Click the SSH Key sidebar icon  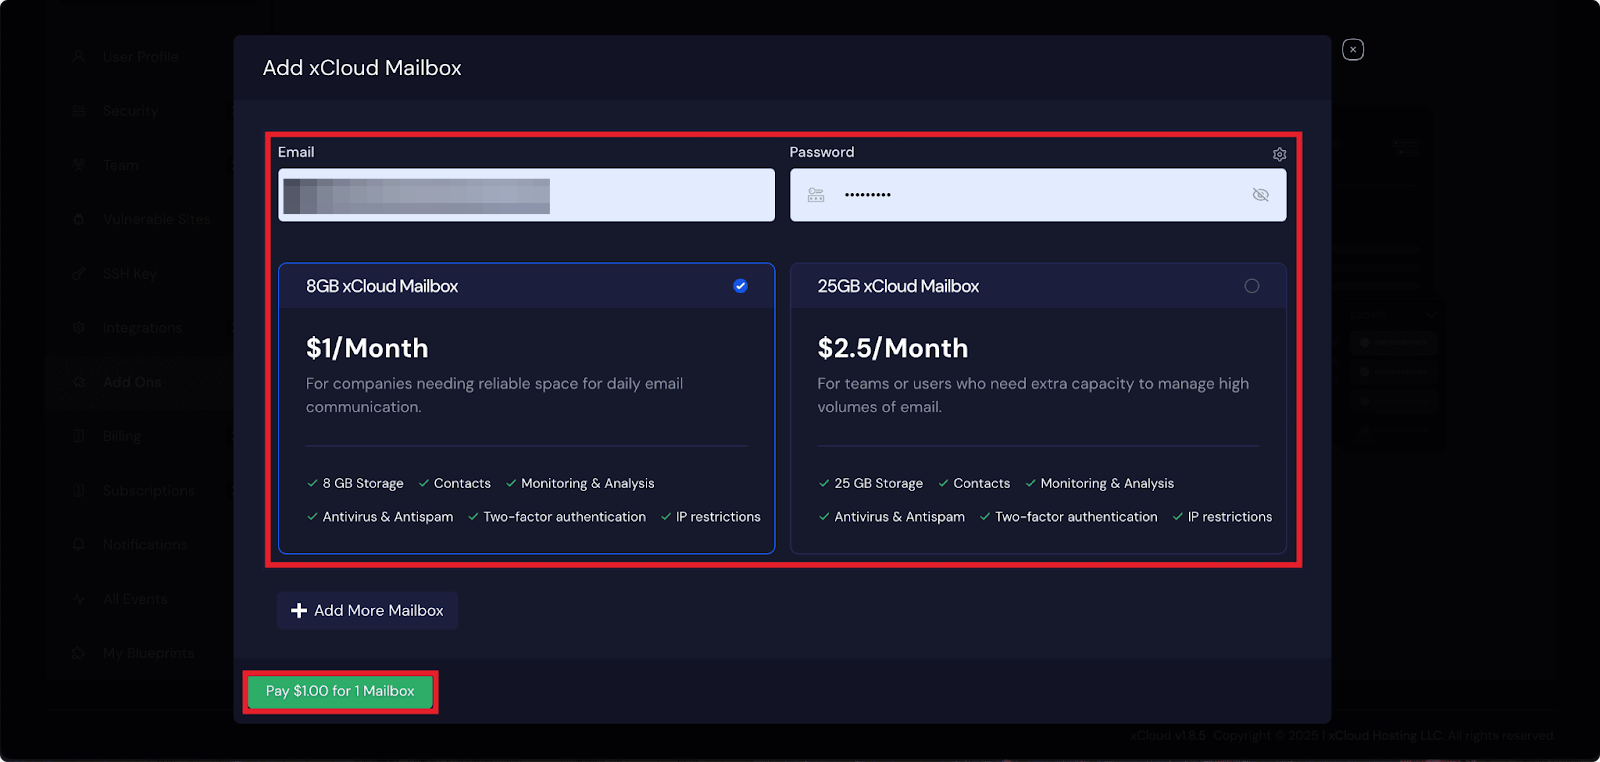[x=79, y=274]
